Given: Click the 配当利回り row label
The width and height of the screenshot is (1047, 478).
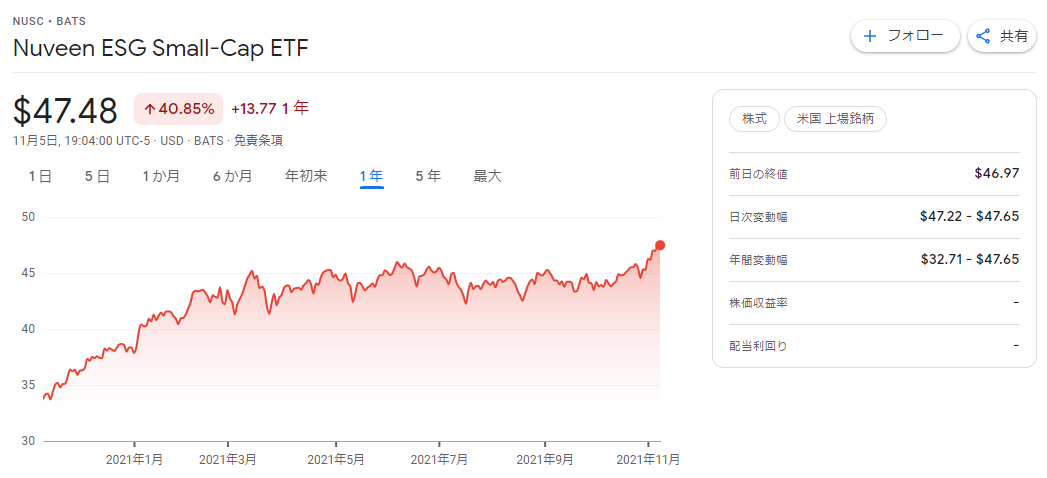Looking at the screenshot, I should [x=758, y=346].
